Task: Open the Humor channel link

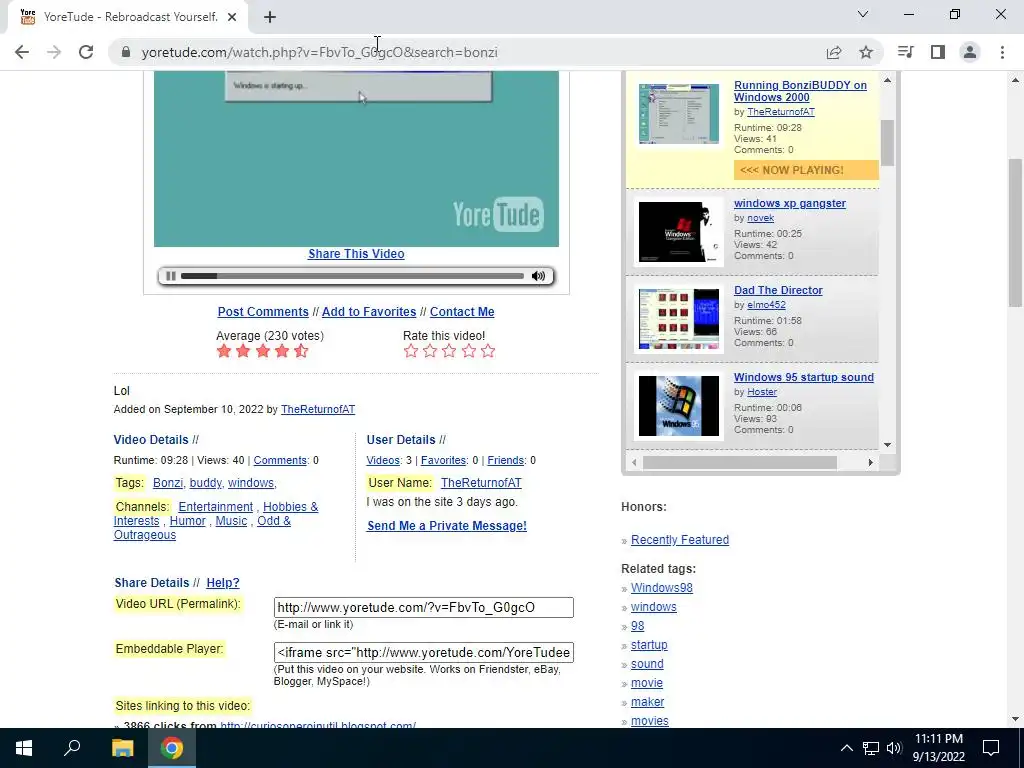Action: coord(187,521)
